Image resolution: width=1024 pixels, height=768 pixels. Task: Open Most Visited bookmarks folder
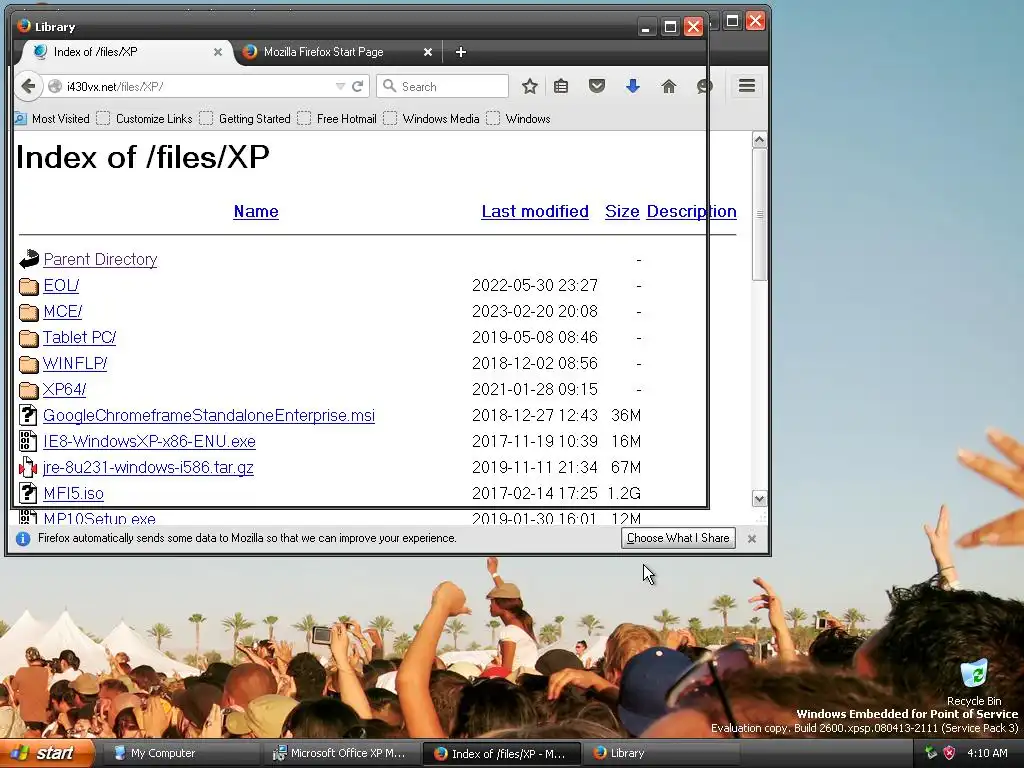click(52, 119)
